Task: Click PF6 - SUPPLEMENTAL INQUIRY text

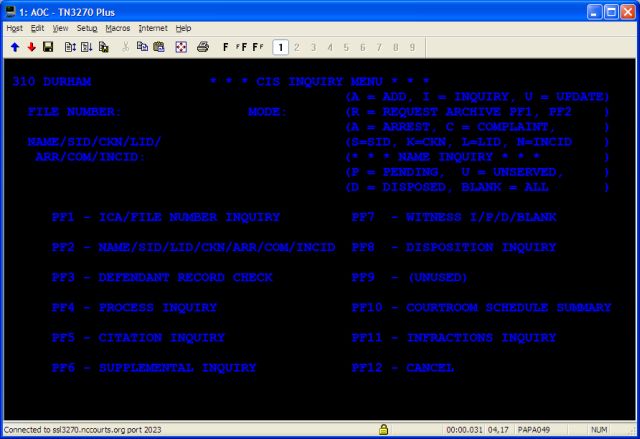Action: [154, 368]
